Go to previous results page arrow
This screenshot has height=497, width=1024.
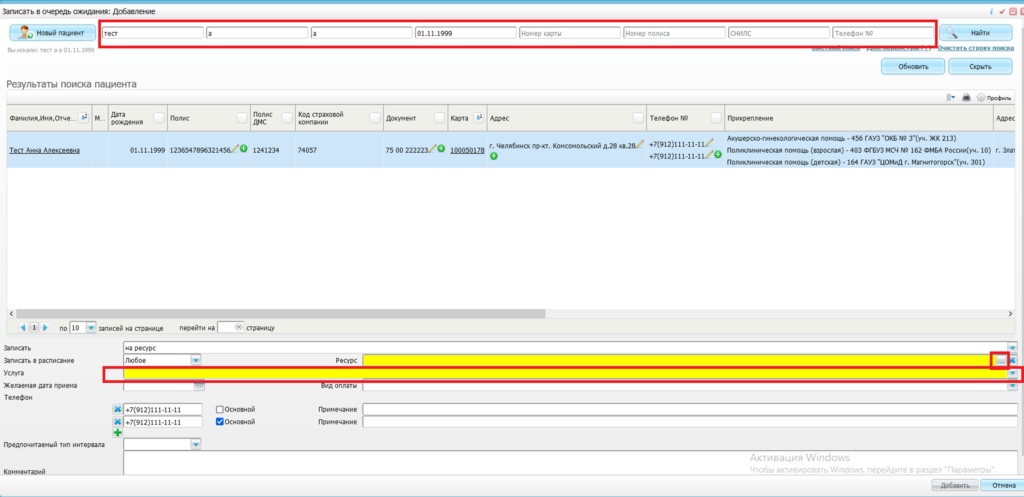pyautogui.click(x=23, y=327)
